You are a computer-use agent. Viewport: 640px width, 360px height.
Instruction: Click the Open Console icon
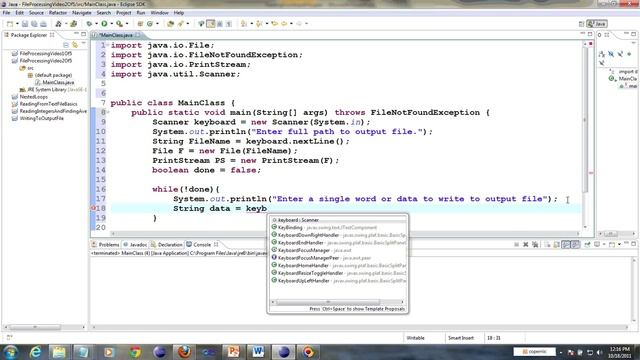tap(612, 244)
